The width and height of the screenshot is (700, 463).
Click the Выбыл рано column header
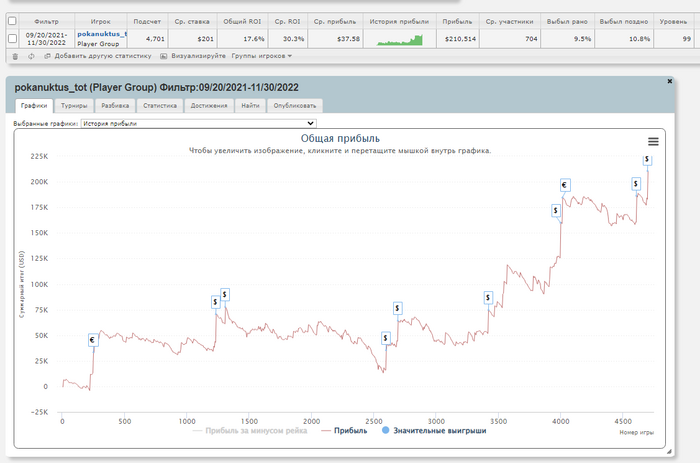coord(567,21)
